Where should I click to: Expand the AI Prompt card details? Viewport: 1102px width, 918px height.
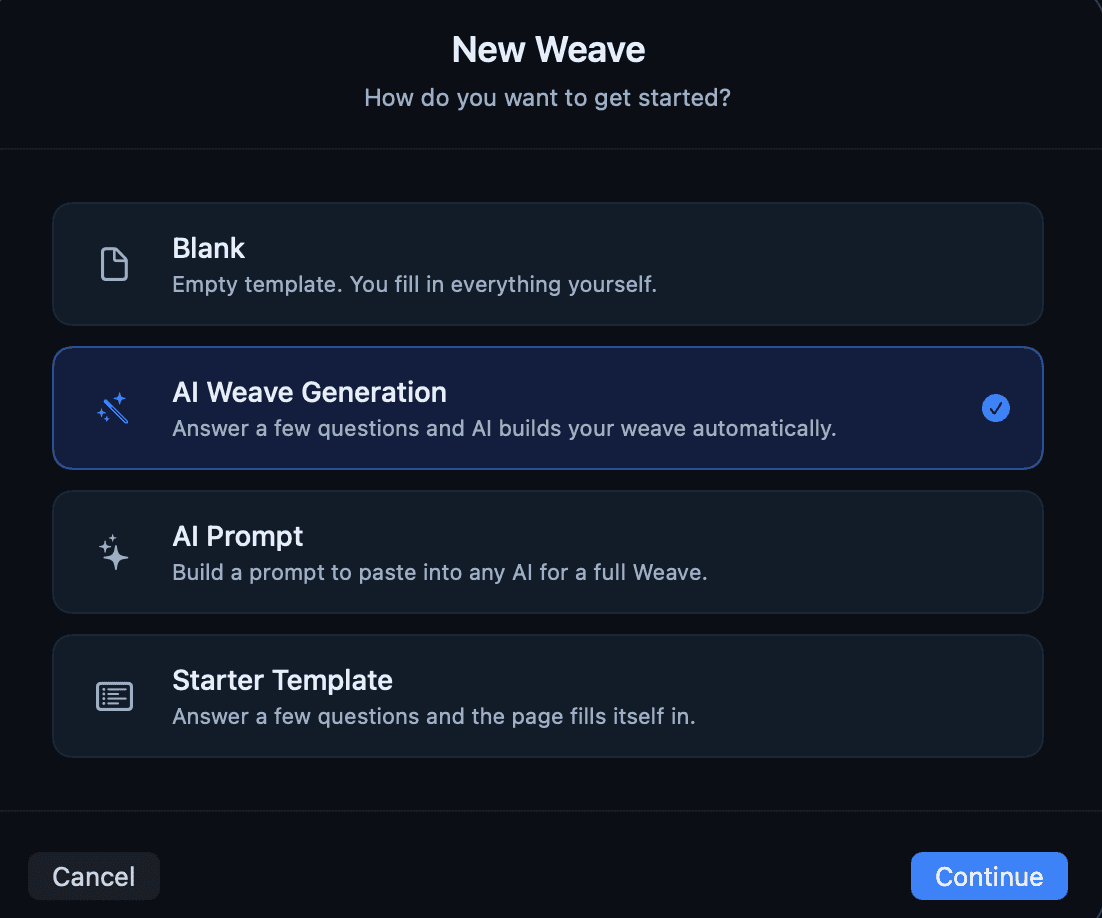(x=548, y=552)
